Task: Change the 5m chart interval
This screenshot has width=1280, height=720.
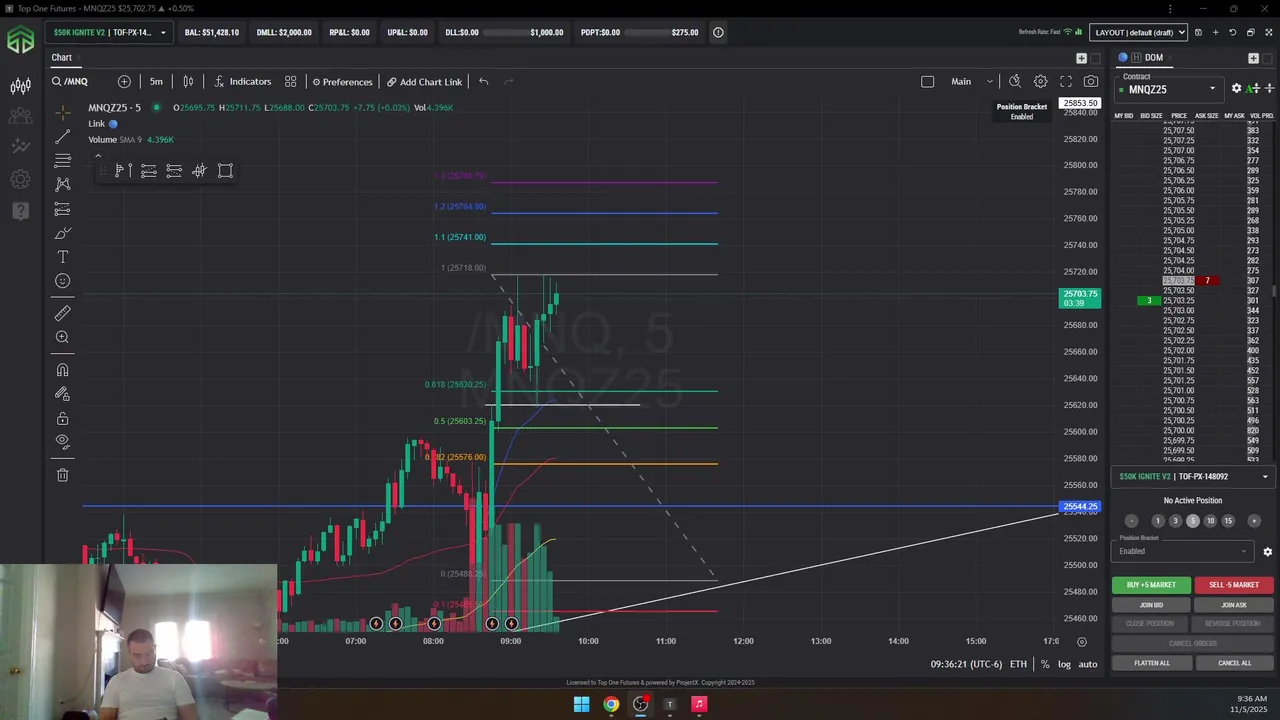Action: point(156,82)
